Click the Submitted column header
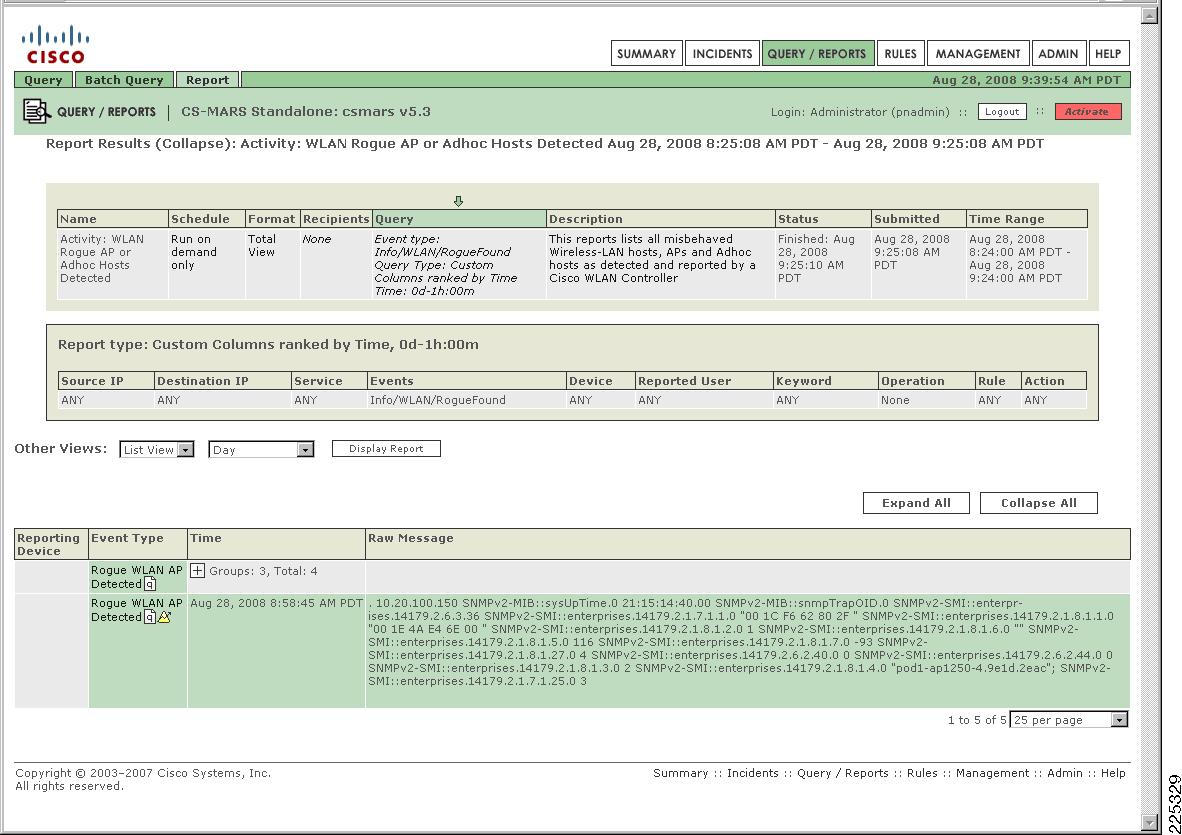Screen dimensions: 1182x835 click(x=918, y=219)
